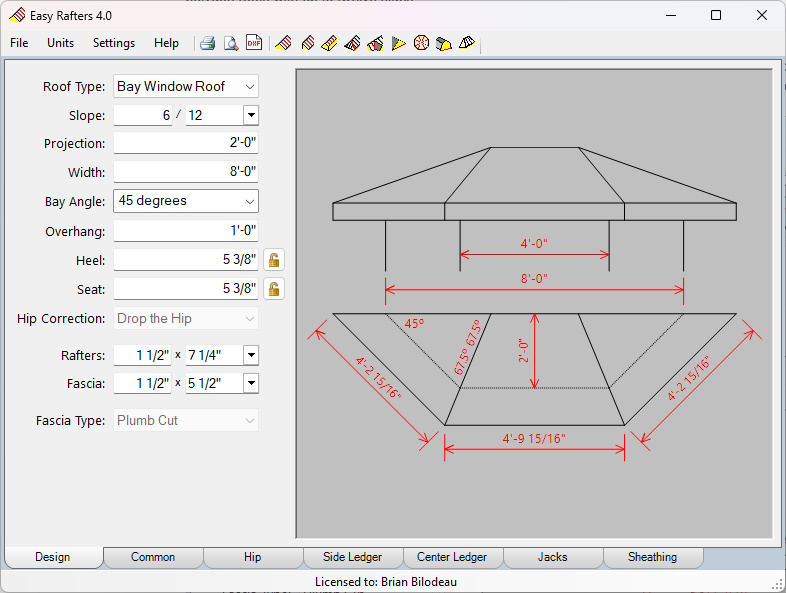786x593 pixels.
Task: Click the Print toolbar icon
Action: (x=208, y=43)
